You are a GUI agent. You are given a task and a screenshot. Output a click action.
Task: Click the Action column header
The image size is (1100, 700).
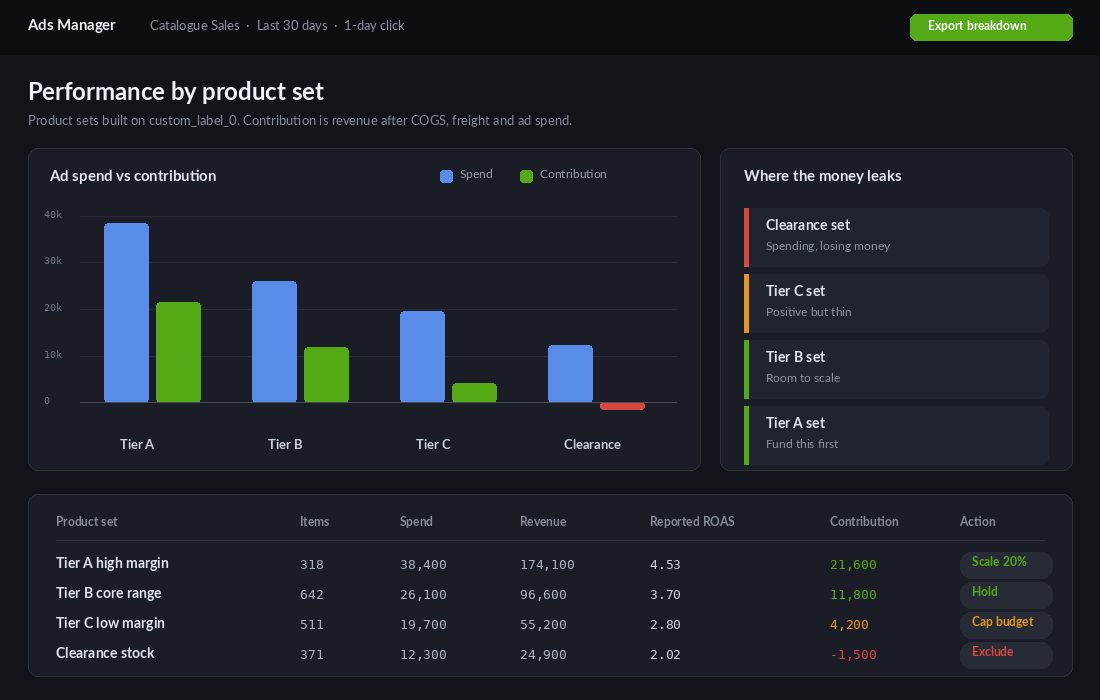tap(977, 521)
